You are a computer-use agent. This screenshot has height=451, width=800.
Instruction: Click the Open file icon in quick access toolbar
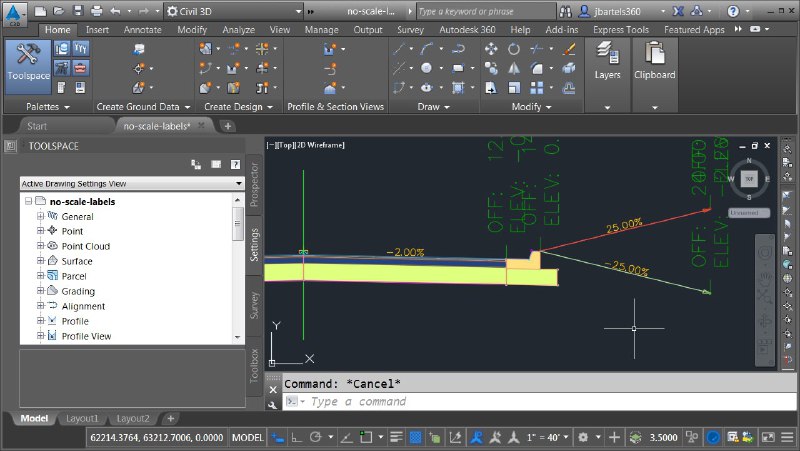tap(59, 11)
